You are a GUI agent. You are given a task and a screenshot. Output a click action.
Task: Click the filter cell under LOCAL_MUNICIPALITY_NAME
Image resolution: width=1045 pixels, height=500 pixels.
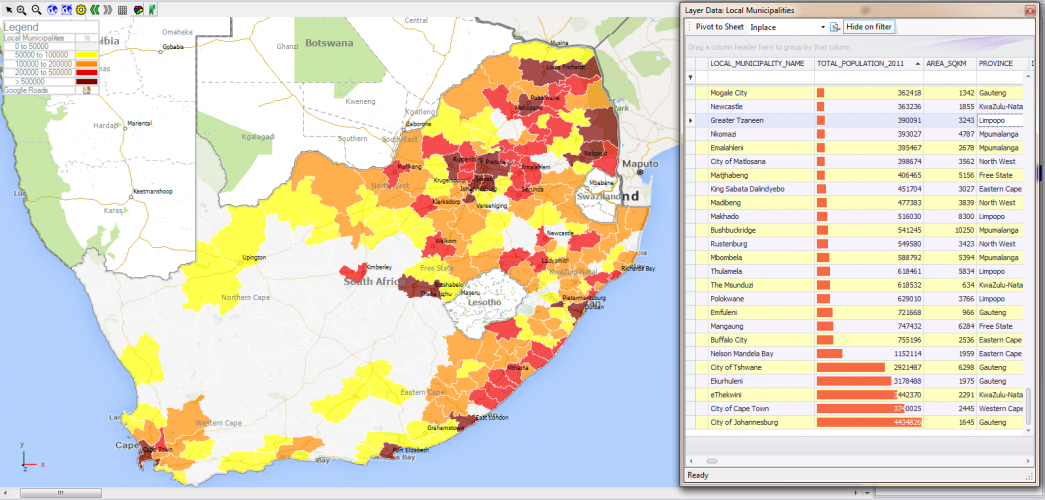[762, 78]
